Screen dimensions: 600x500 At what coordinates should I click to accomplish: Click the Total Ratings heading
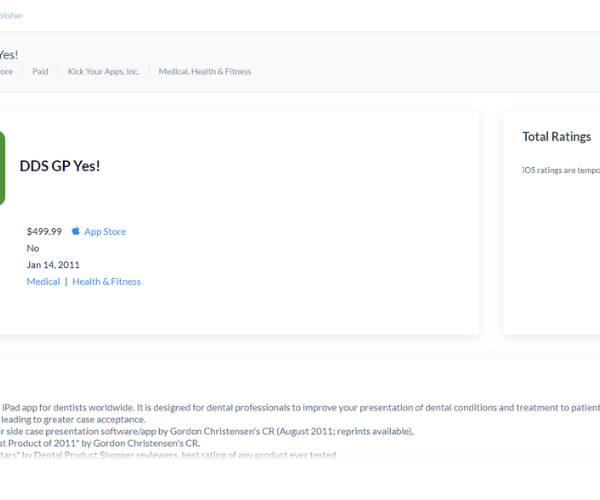coord(557,137)
